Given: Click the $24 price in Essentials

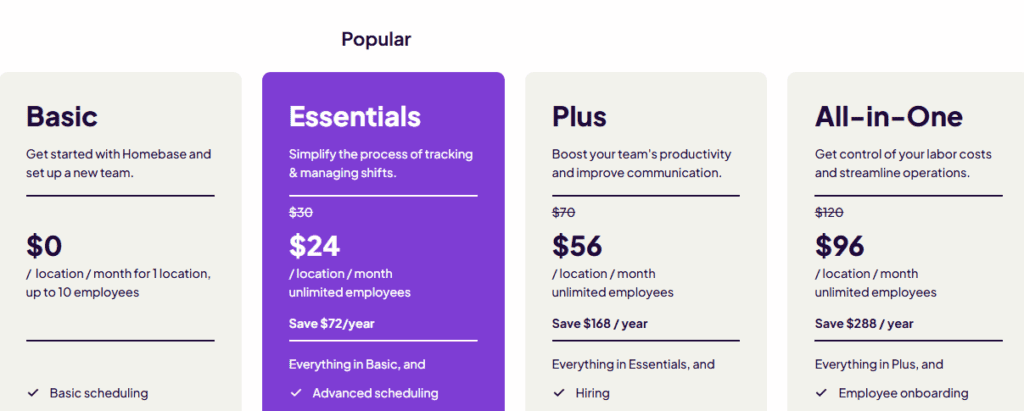Looking at the screenshot, I should 314,246.
